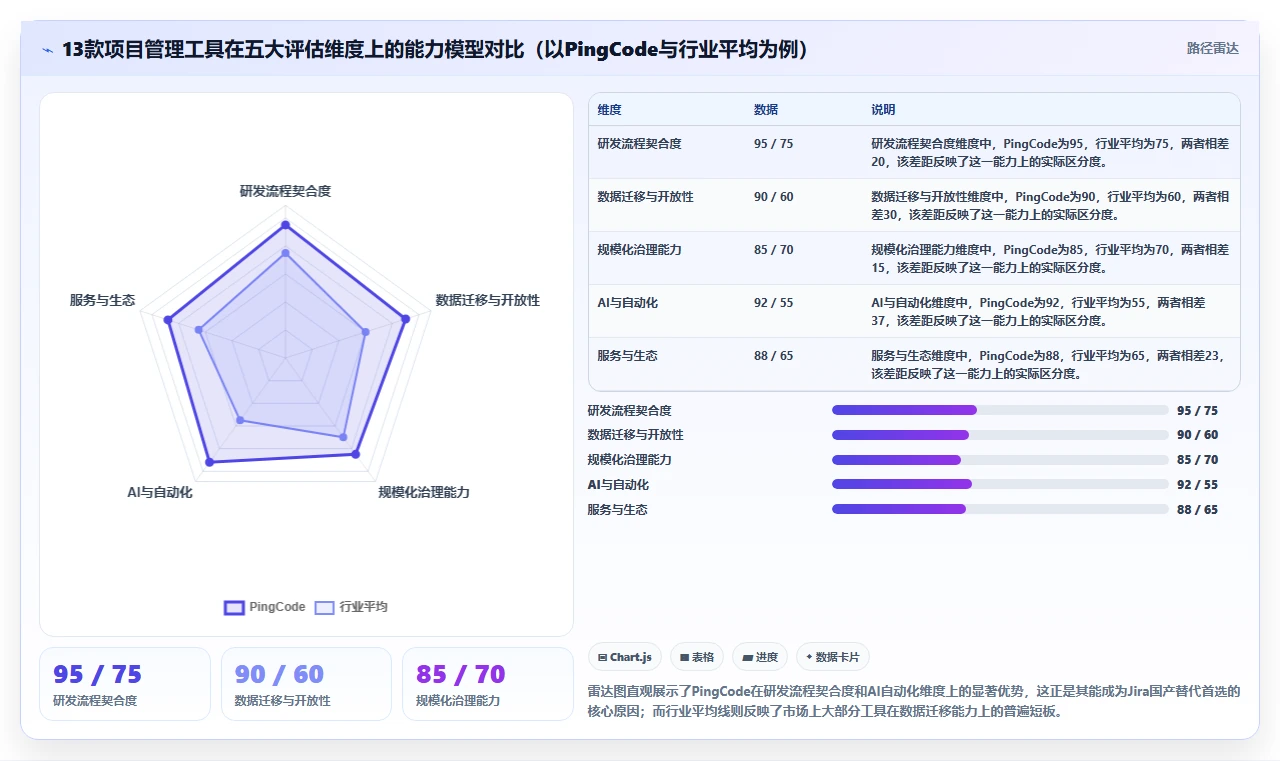The width and height of the screenshot is (1280, 761).
Task: Open the 90 / 60 stat card
Action: coord(306,684)
